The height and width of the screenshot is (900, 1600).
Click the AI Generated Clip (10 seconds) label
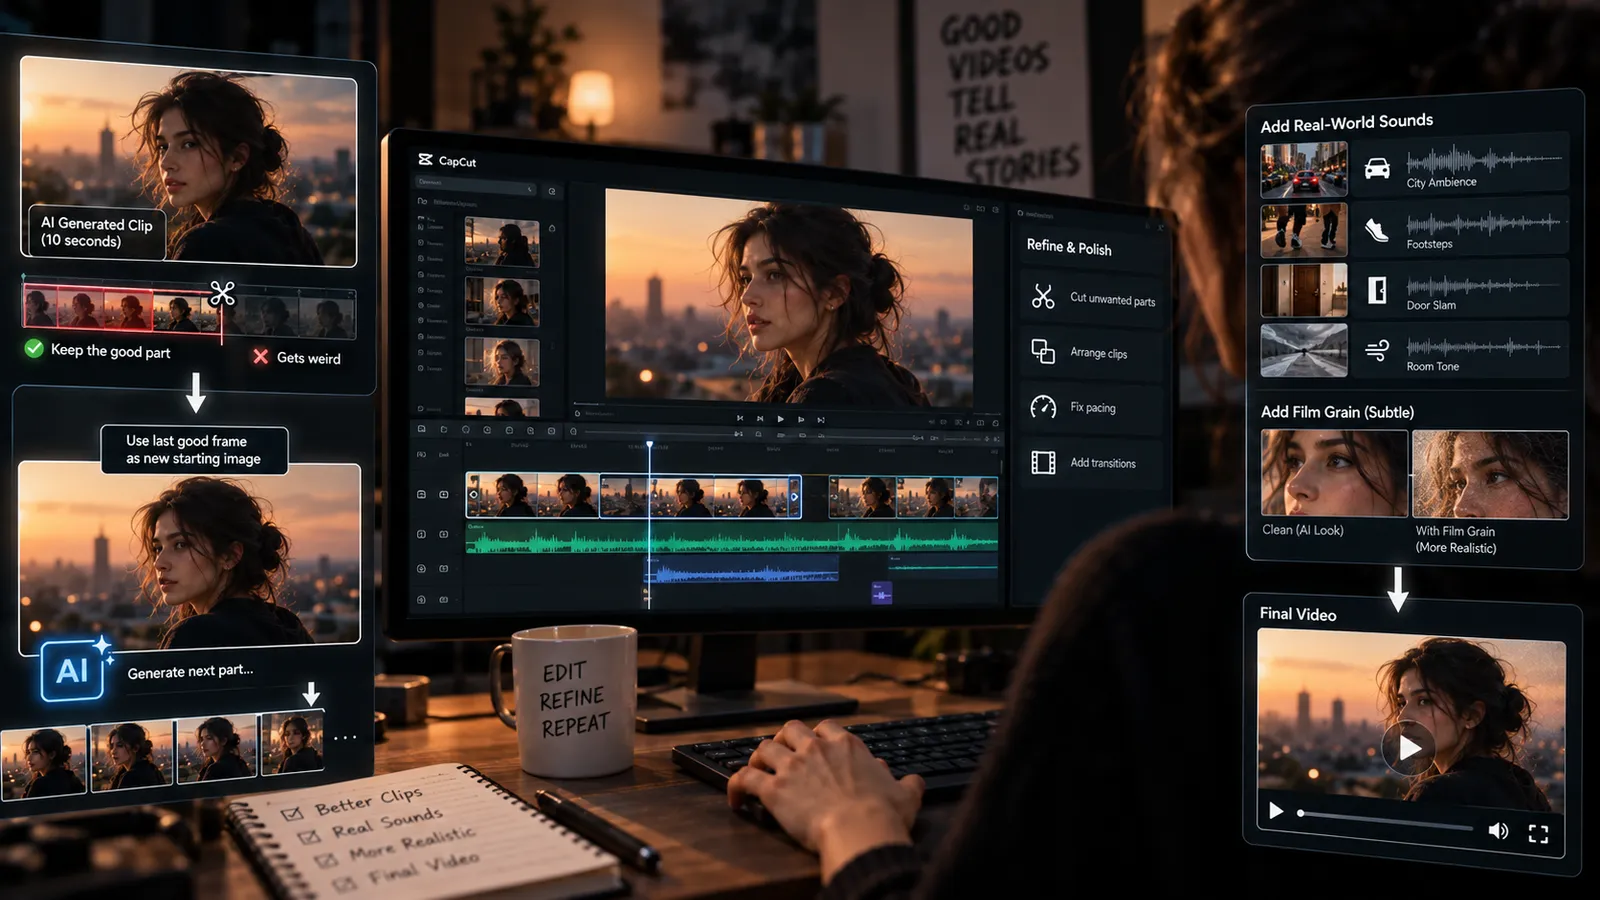96,232
